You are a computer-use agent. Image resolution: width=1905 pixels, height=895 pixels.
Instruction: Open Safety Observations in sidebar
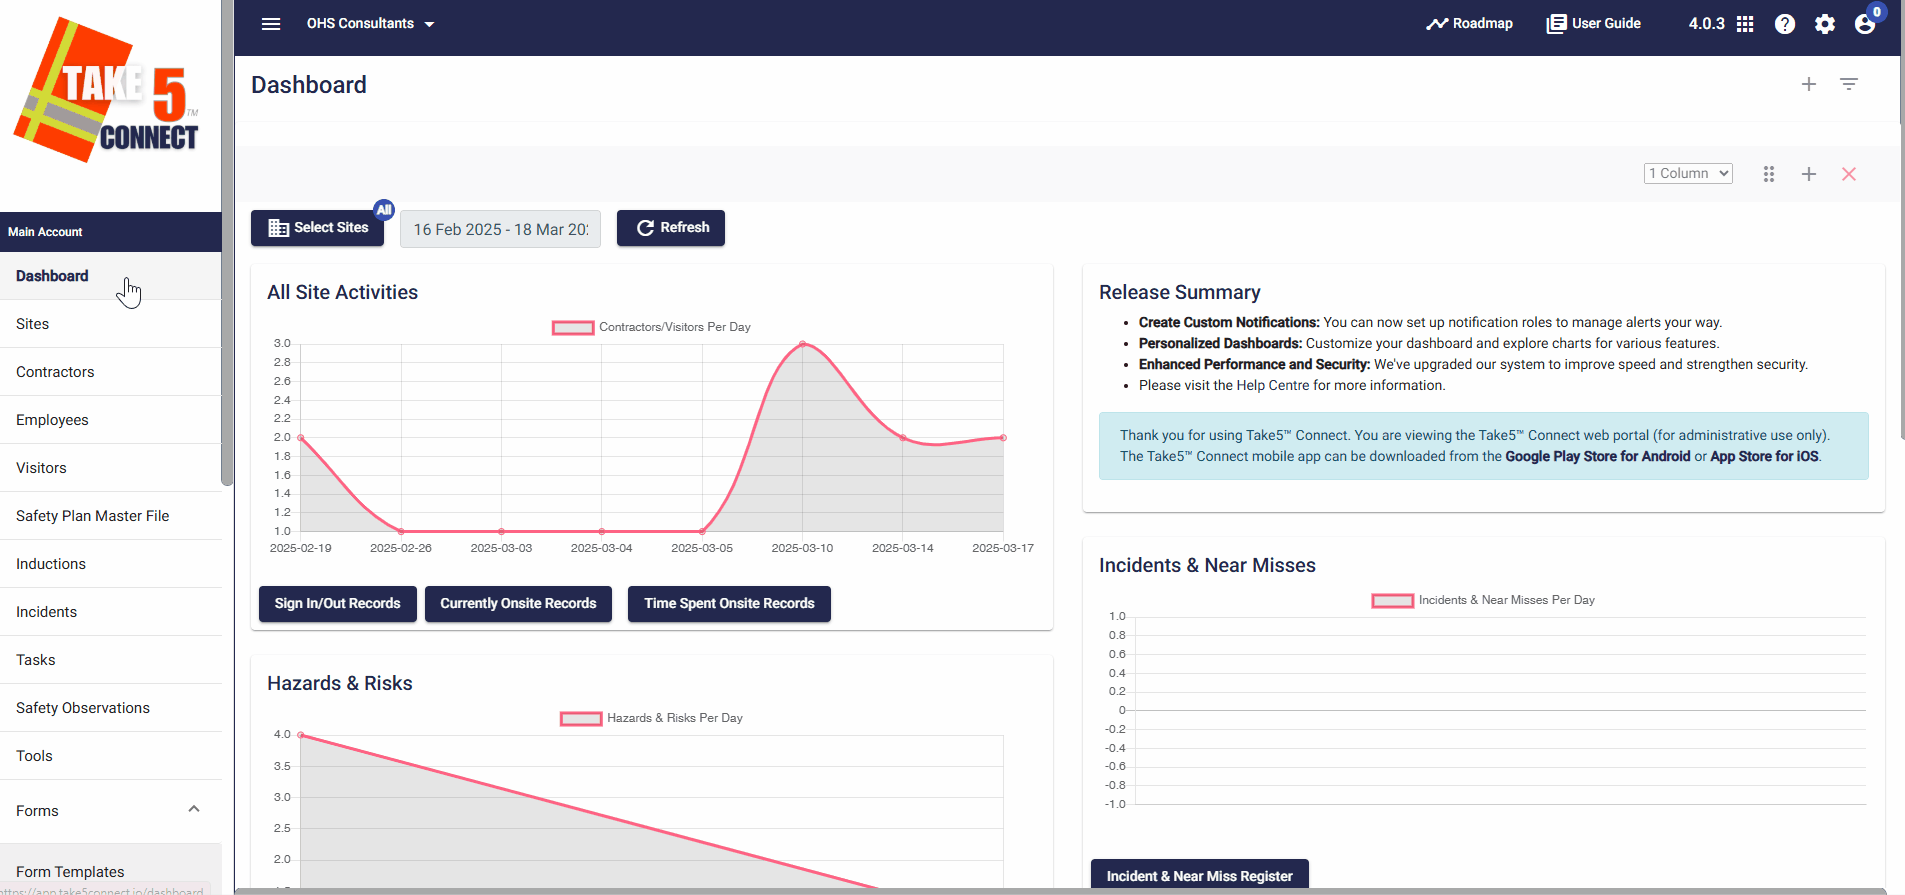tap(110, 708)
